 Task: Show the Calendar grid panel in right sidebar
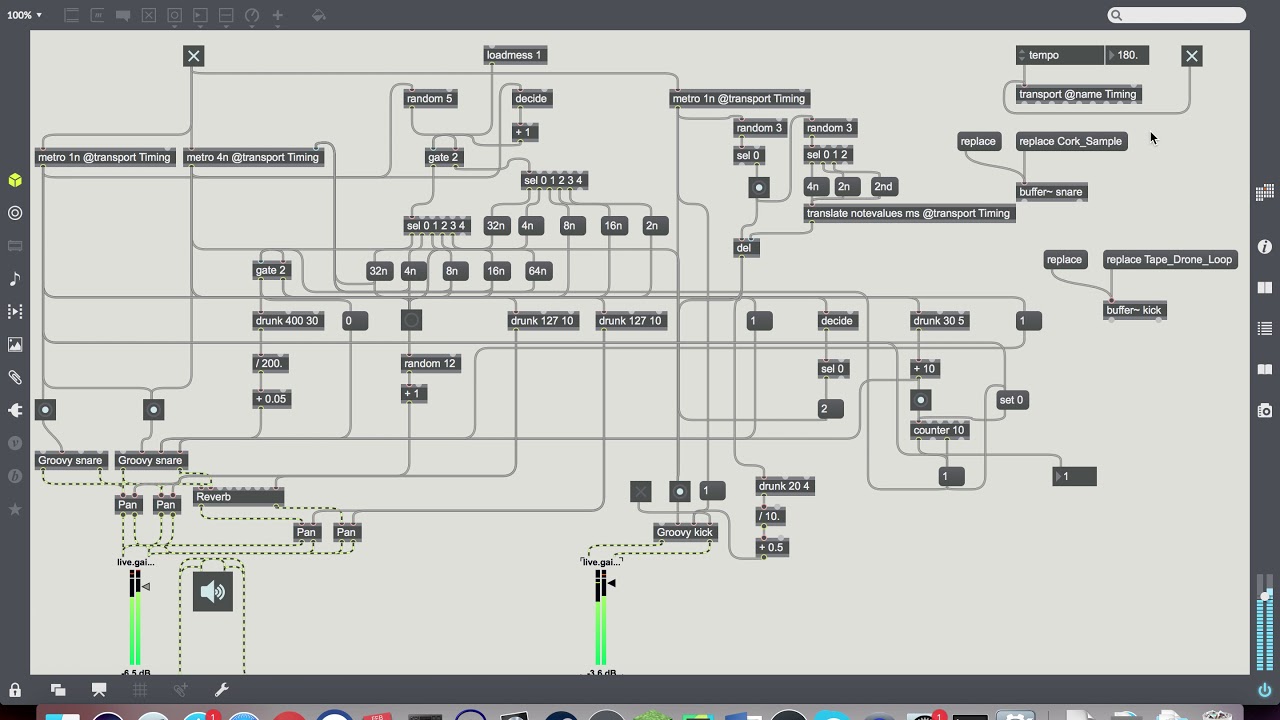tap(1265, 192)
